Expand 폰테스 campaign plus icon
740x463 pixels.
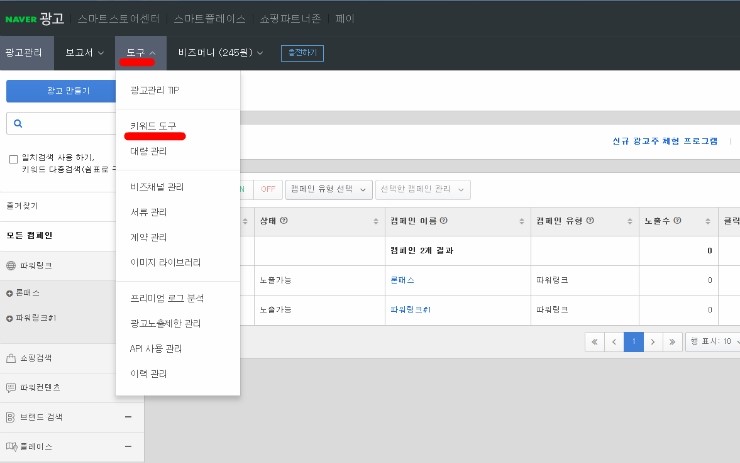click(x=9, y=294)
